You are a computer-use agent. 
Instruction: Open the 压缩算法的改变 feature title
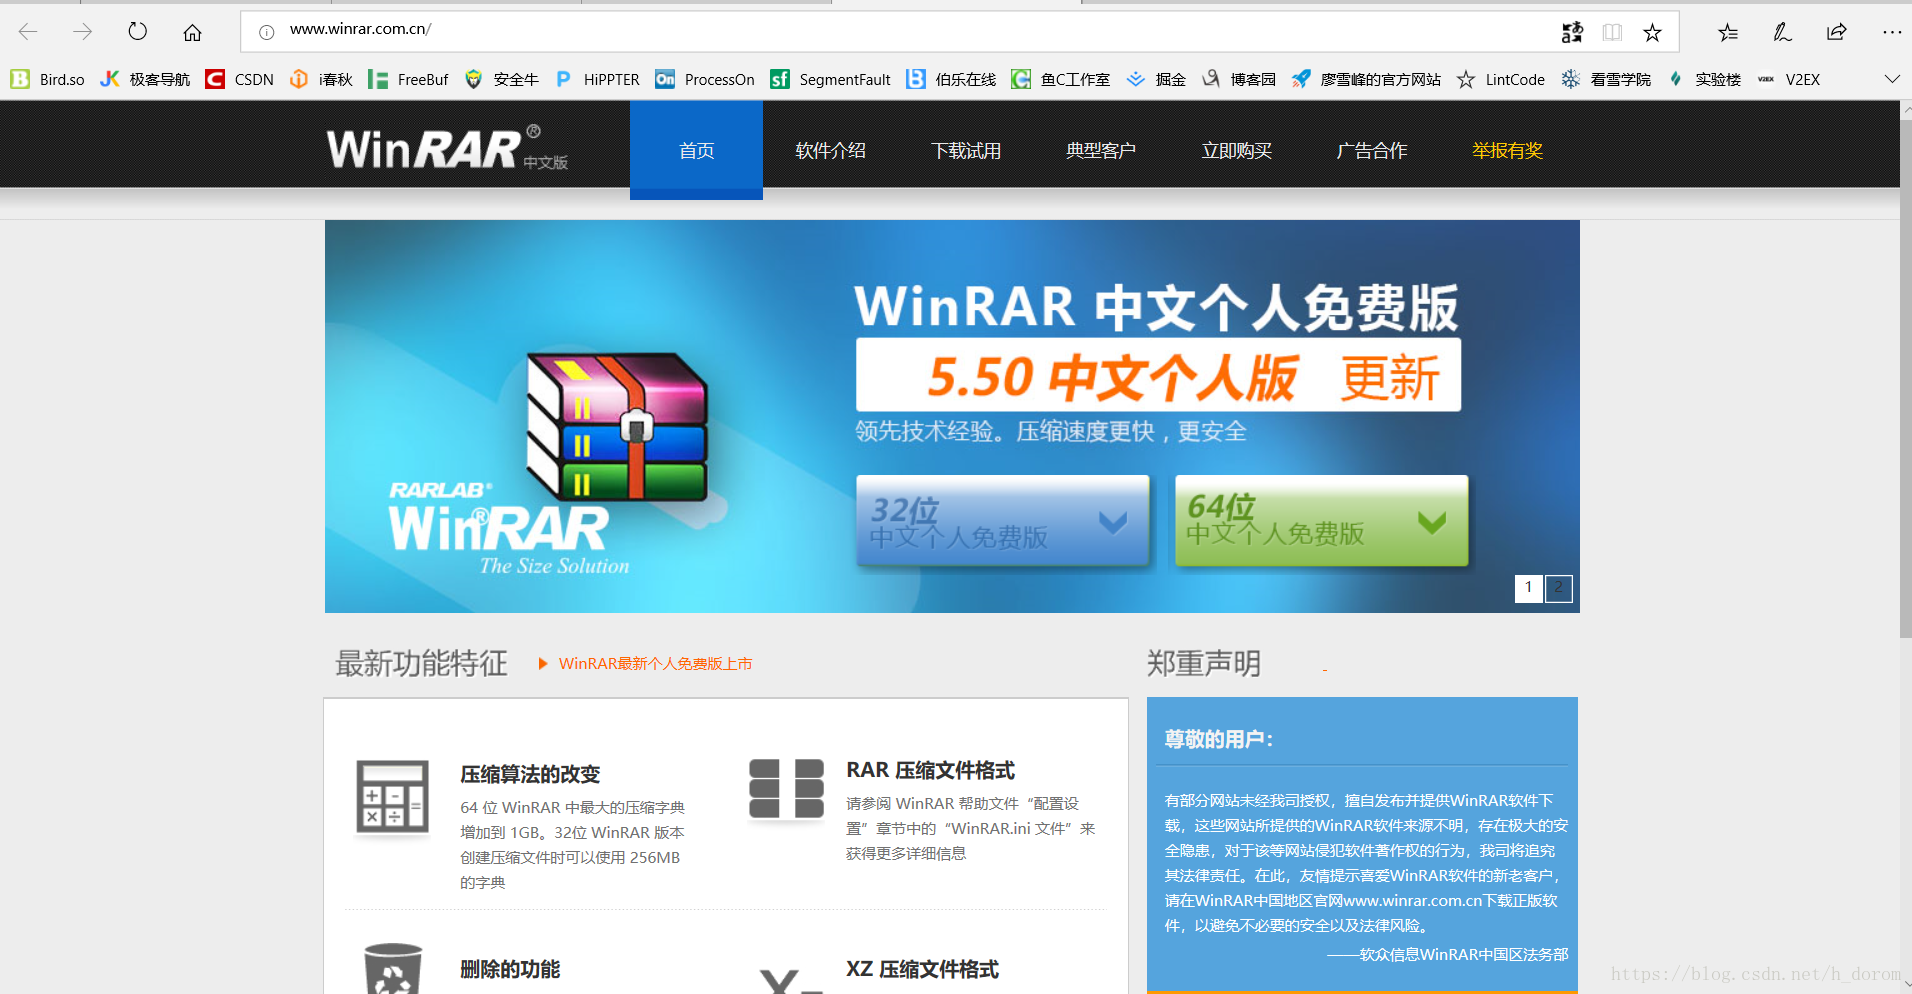click(x=530, y=774)
